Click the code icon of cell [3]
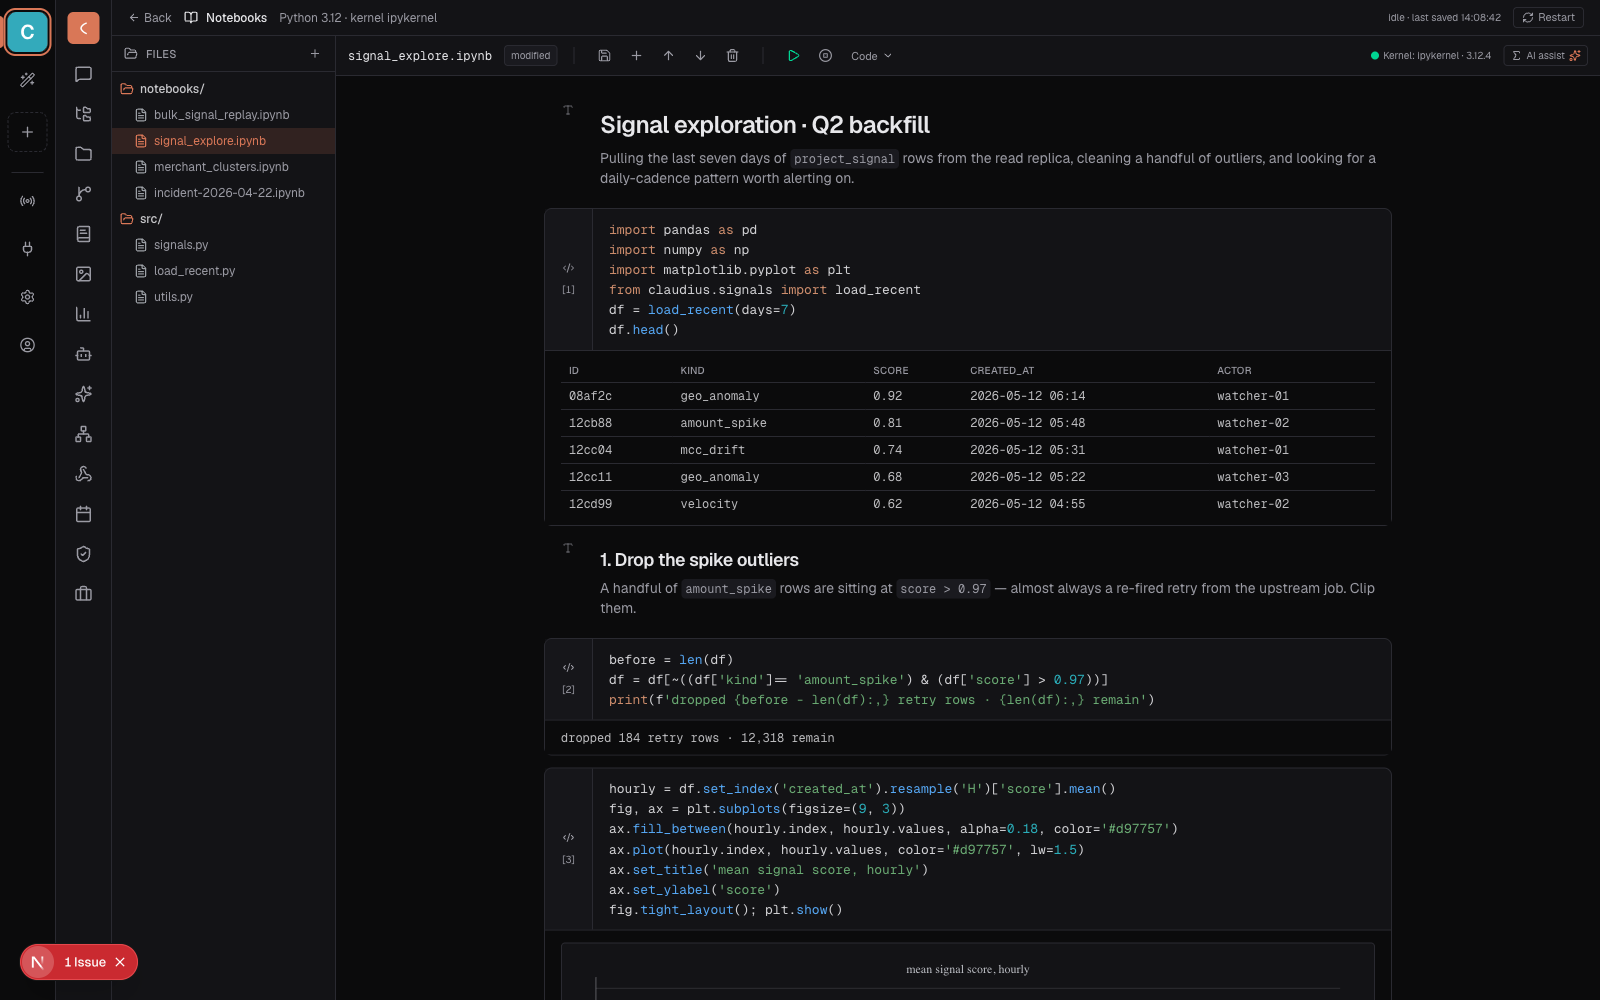Viewport: 1600px width, 1000px height. coord(568,837)
